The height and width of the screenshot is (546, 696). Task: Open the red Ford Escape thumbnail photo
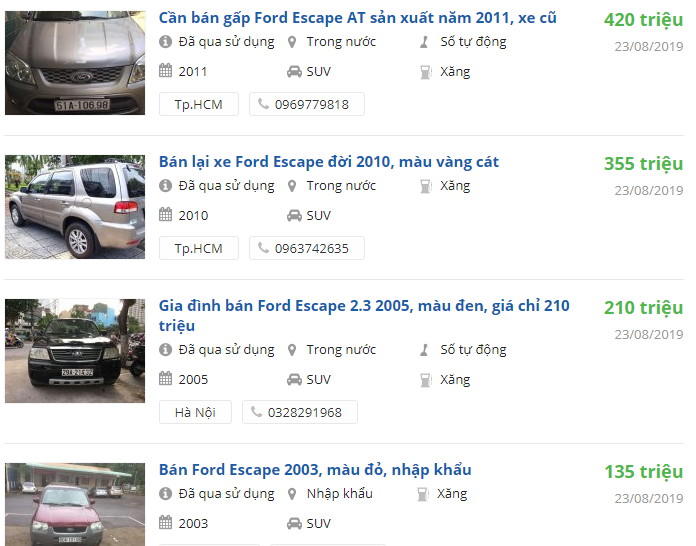[x=75, y=504]
